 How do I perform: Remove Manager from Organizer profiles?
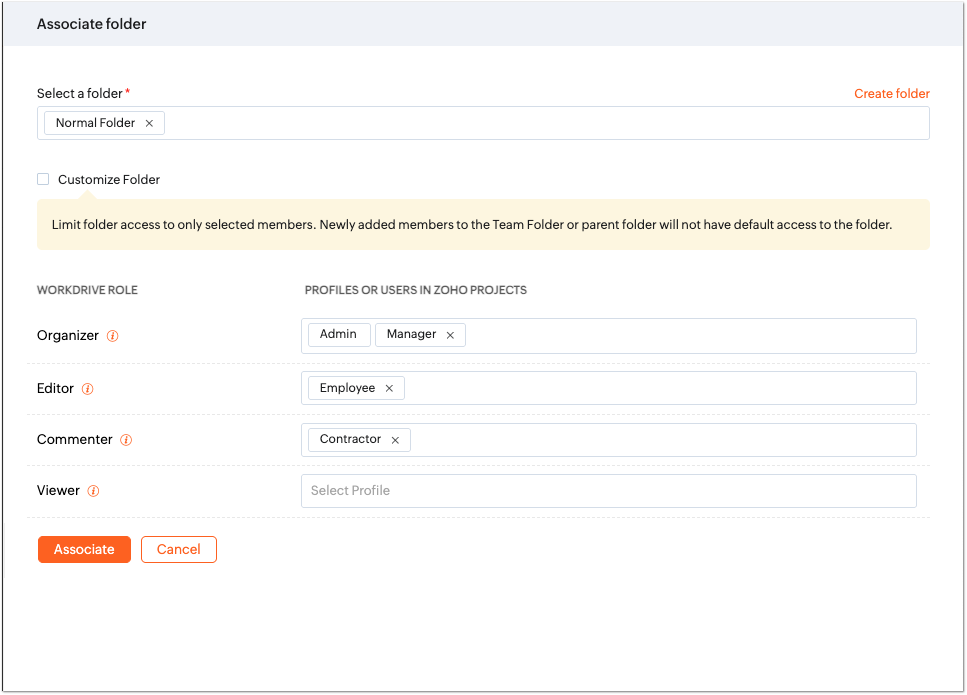coord(450,335)
